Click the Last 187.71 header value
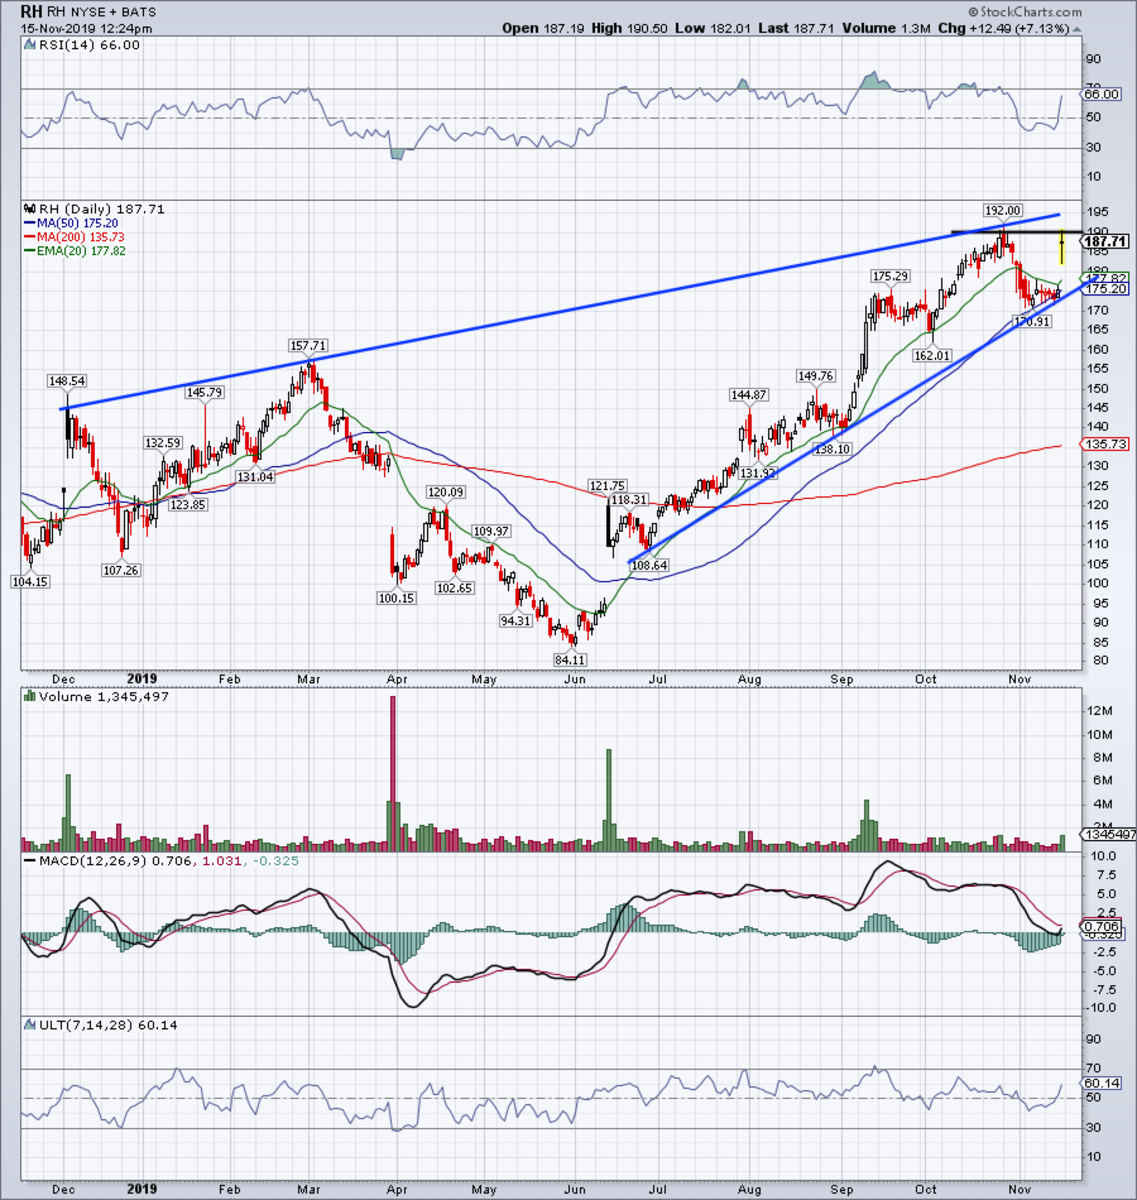The image size is (1137, 1200). 794,28
